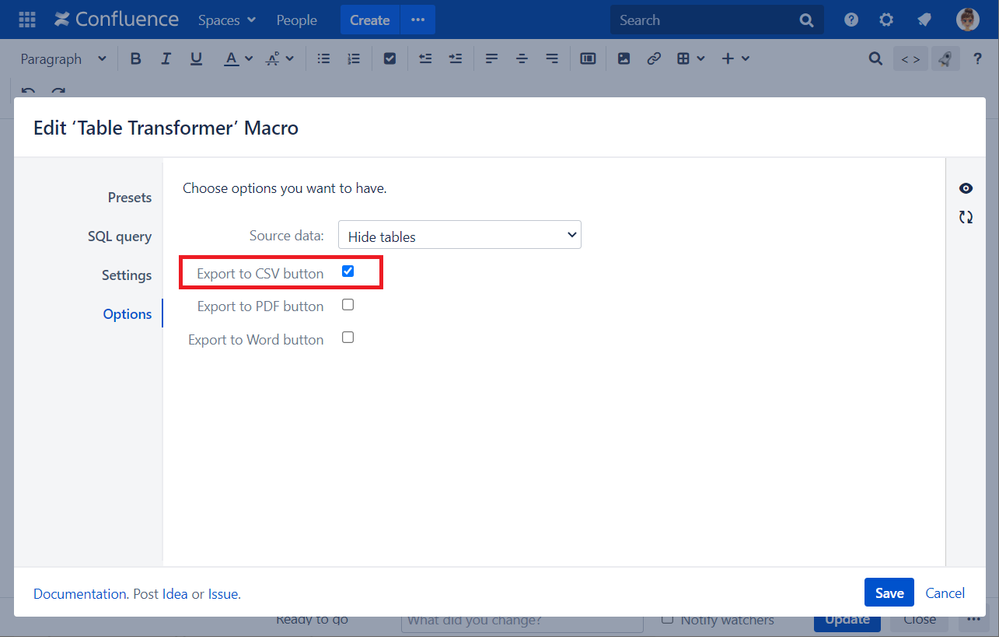Click the find and replace magnifier icon
This screenshot has height=637, width=999.
pos(875,59)
